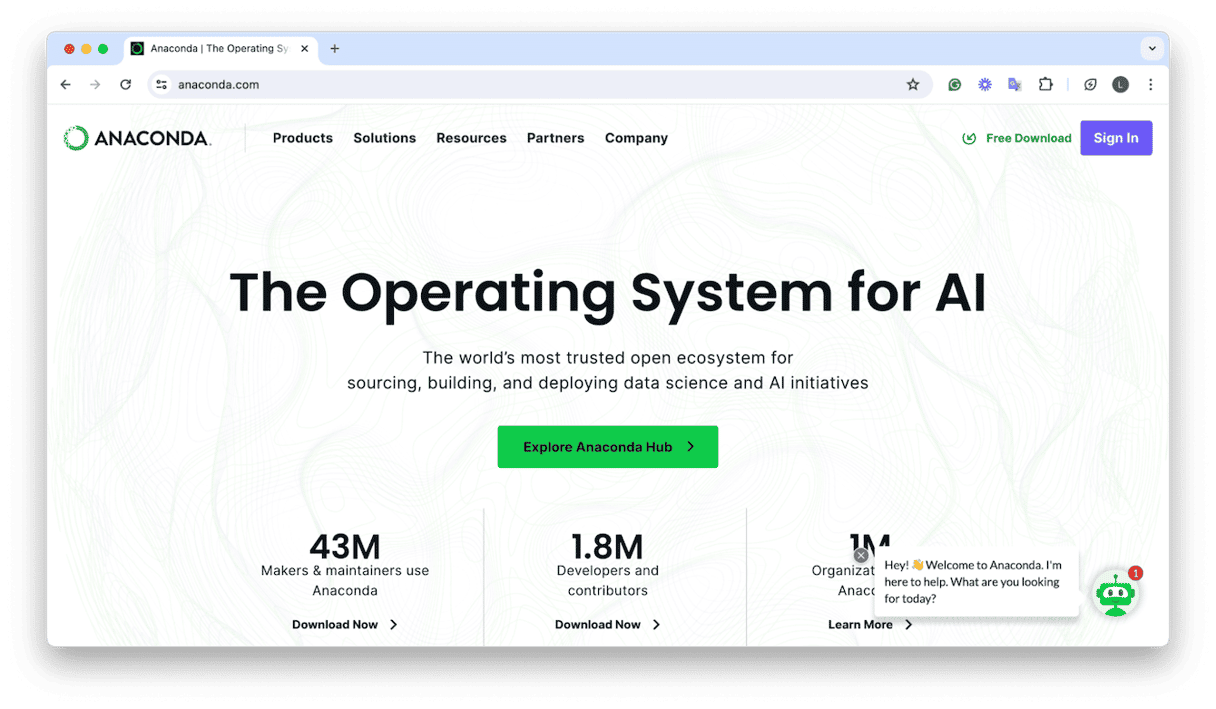
Task: Open the Chrome extensions puzzle icon
Action: (x=1045, y=84)
